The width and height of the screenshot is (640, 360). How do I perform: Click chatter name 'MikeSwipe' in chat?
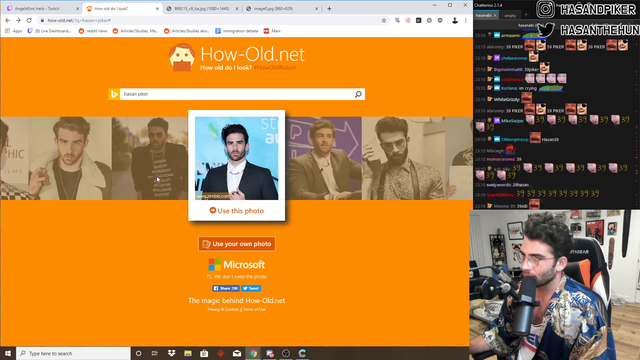[x=512, y=121]
